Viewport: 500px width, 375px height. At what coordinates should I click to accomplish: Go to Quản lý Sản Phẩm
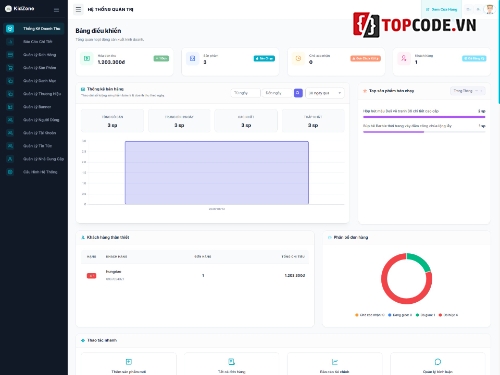tap(34, 68)
